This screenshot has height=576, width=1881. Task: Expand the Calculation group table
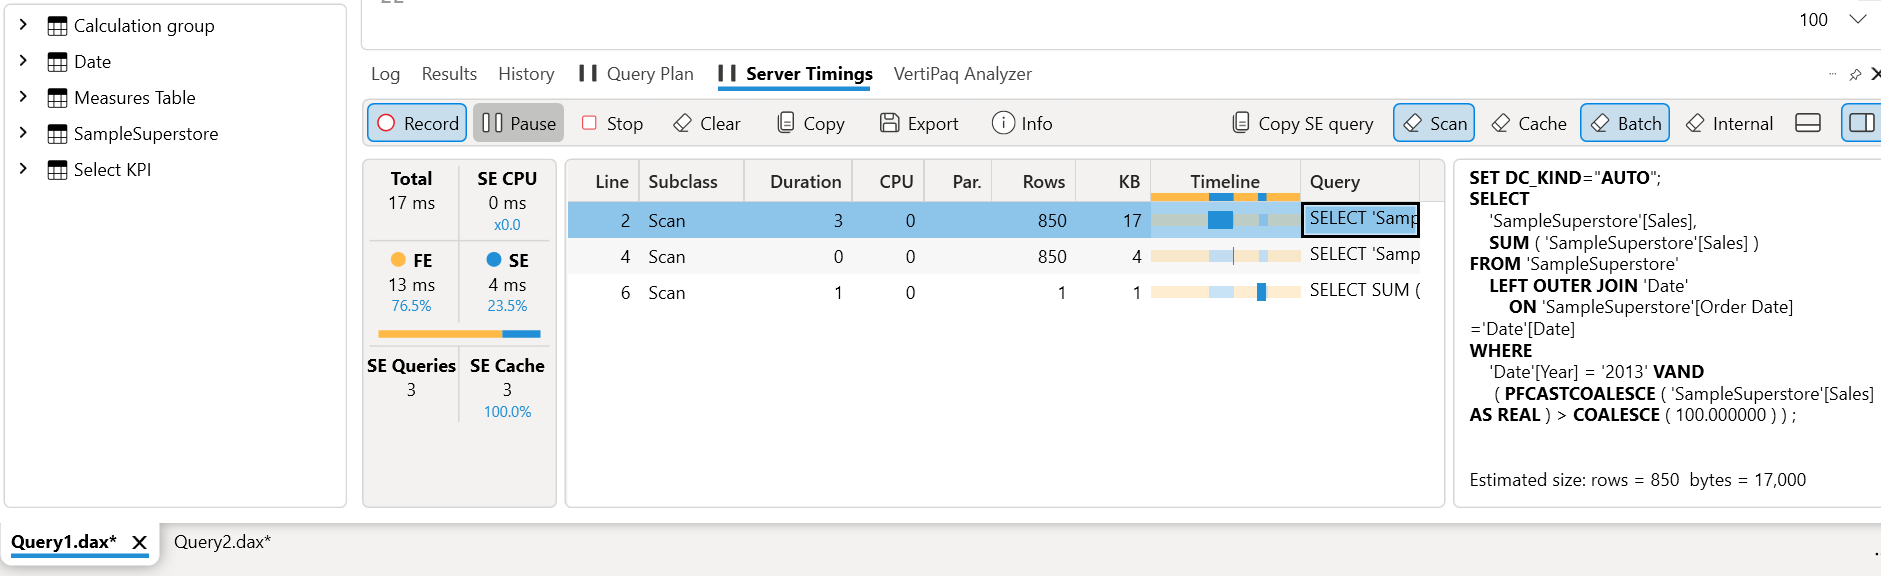[23, 25]
